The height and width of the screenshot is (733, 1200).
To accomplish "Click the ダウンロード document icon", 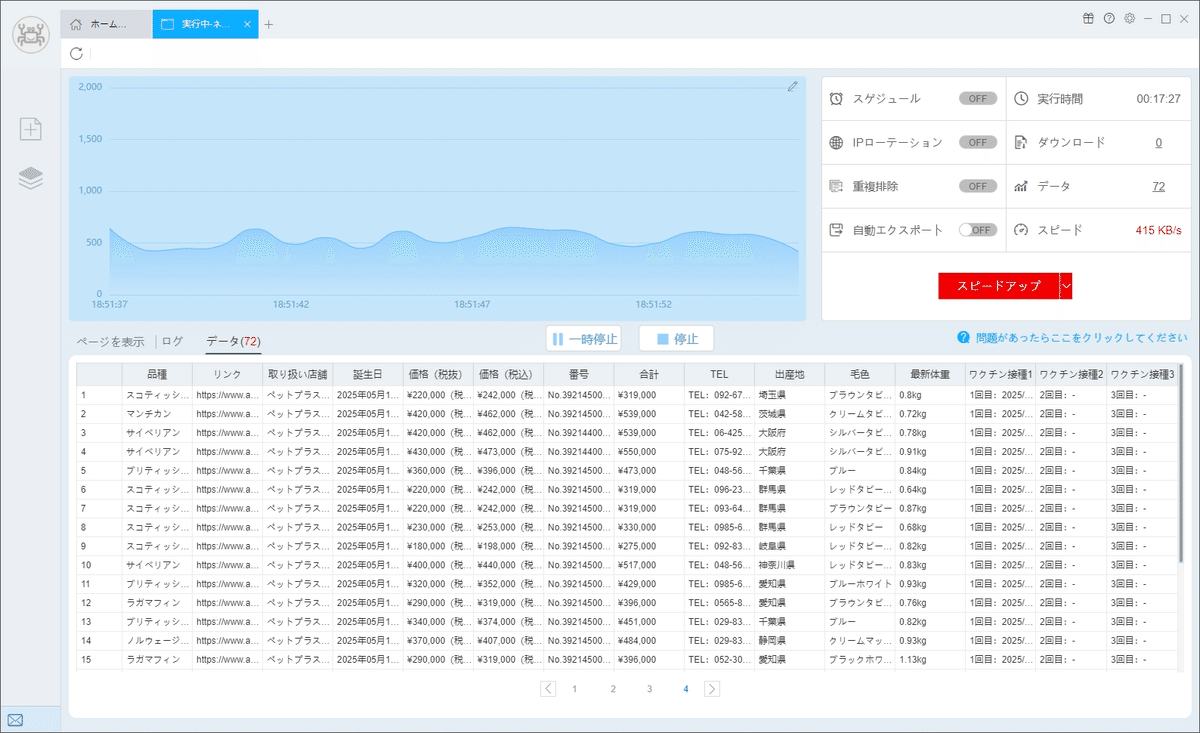I will (1021, 142).
